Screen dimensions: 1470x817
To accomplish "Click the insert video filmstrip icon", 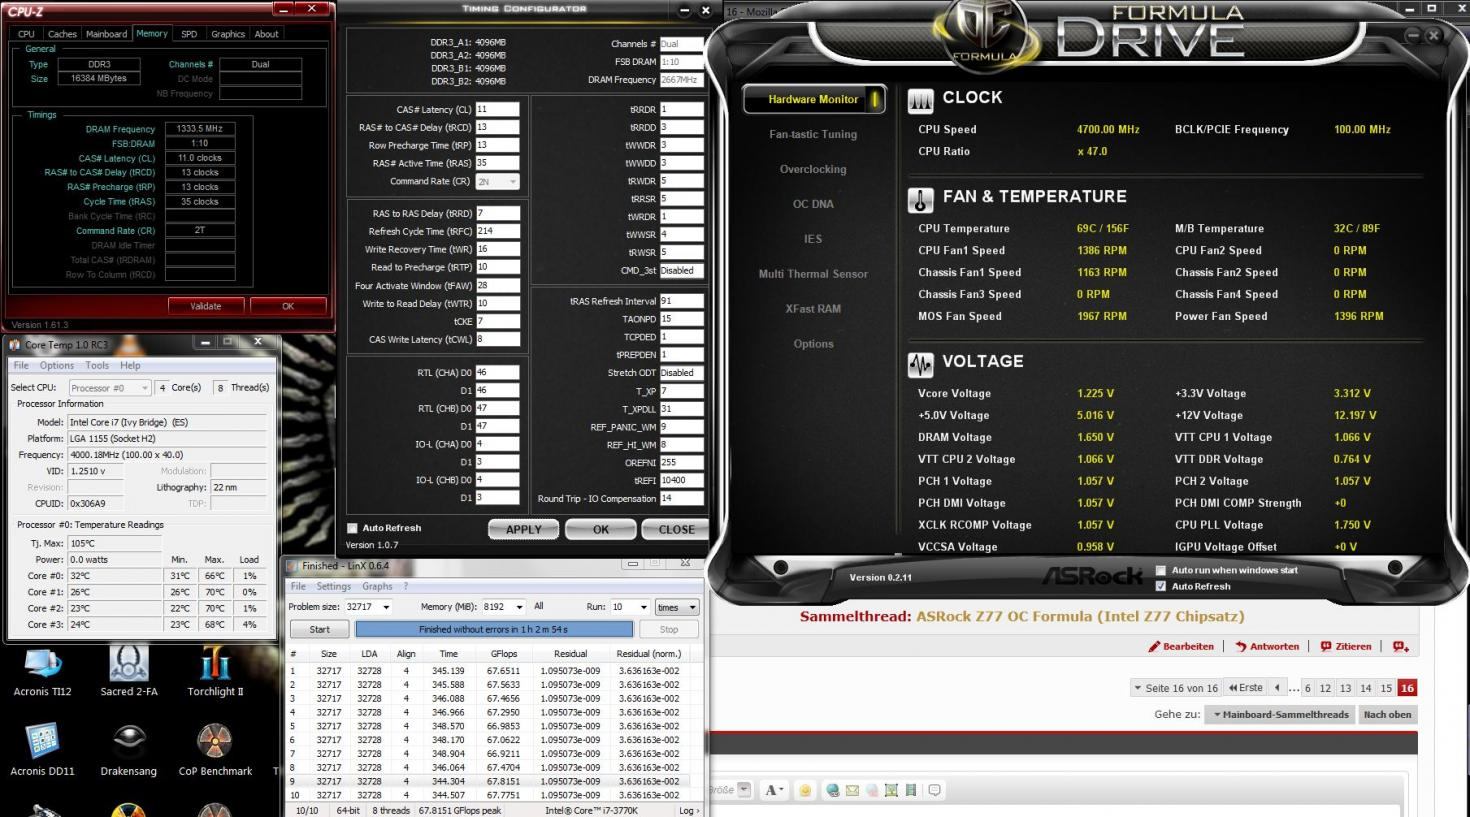I will (911, 790).
